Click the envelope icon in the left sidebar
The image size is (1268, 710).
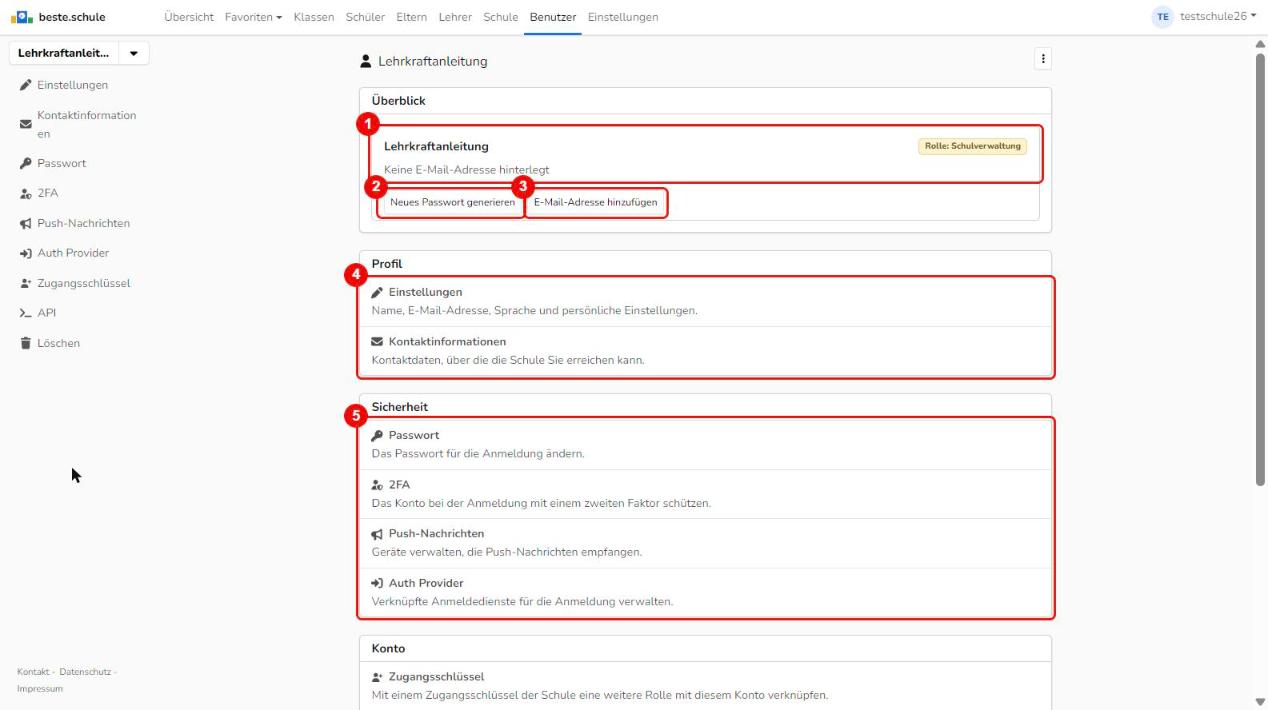tap(25, 125)
